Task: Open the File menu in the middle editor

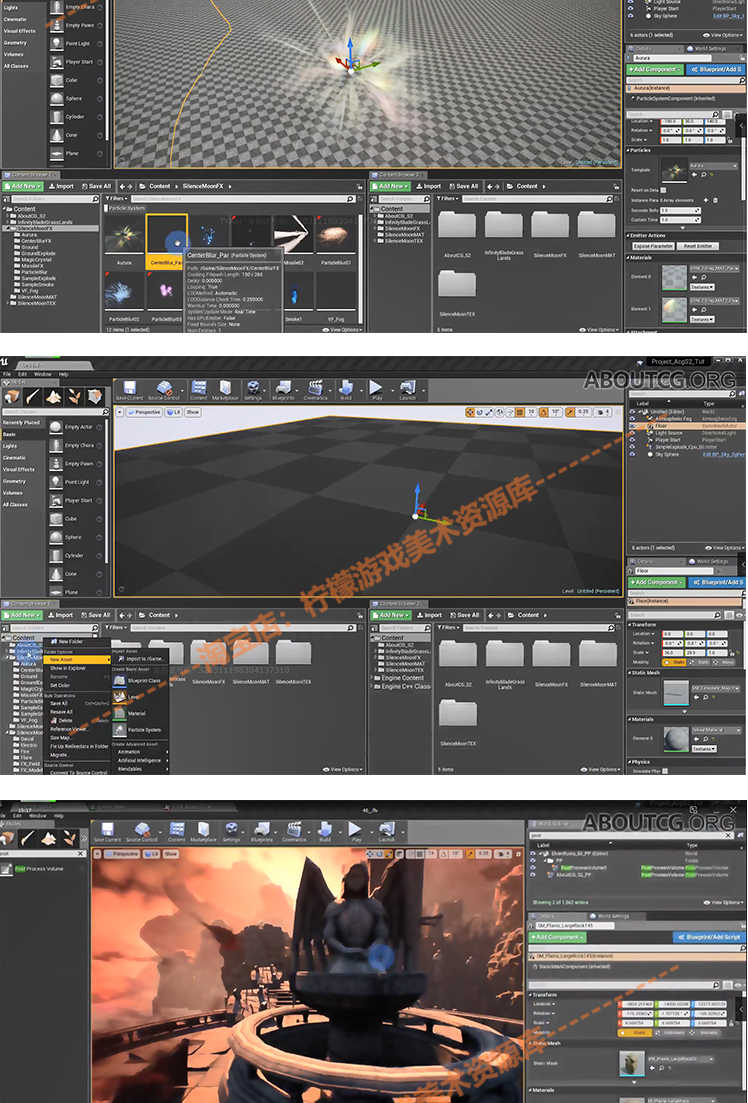Action: coord(7,374)
